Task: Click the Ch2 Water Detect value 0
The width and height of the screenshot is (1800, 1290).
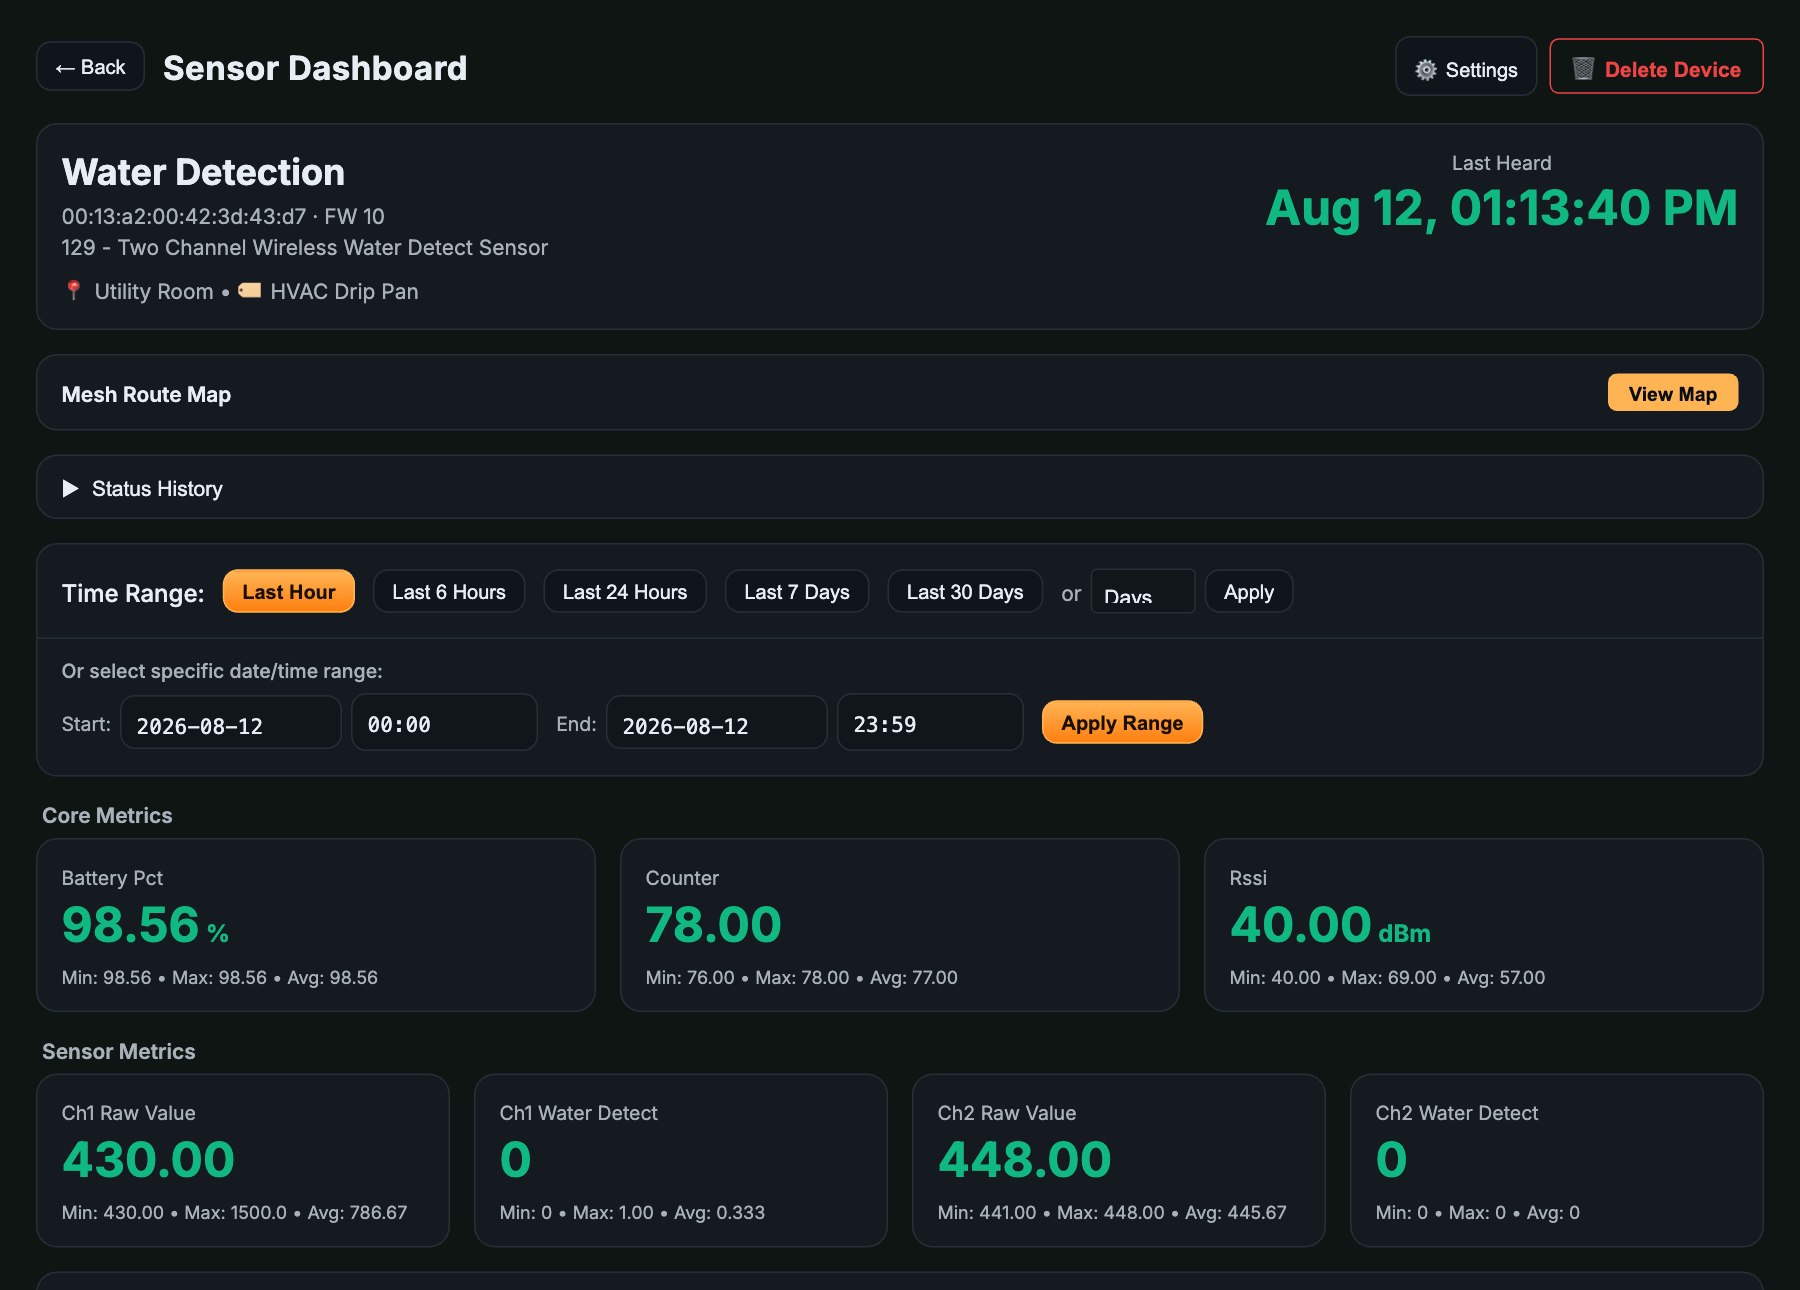Action: 1391,1160
